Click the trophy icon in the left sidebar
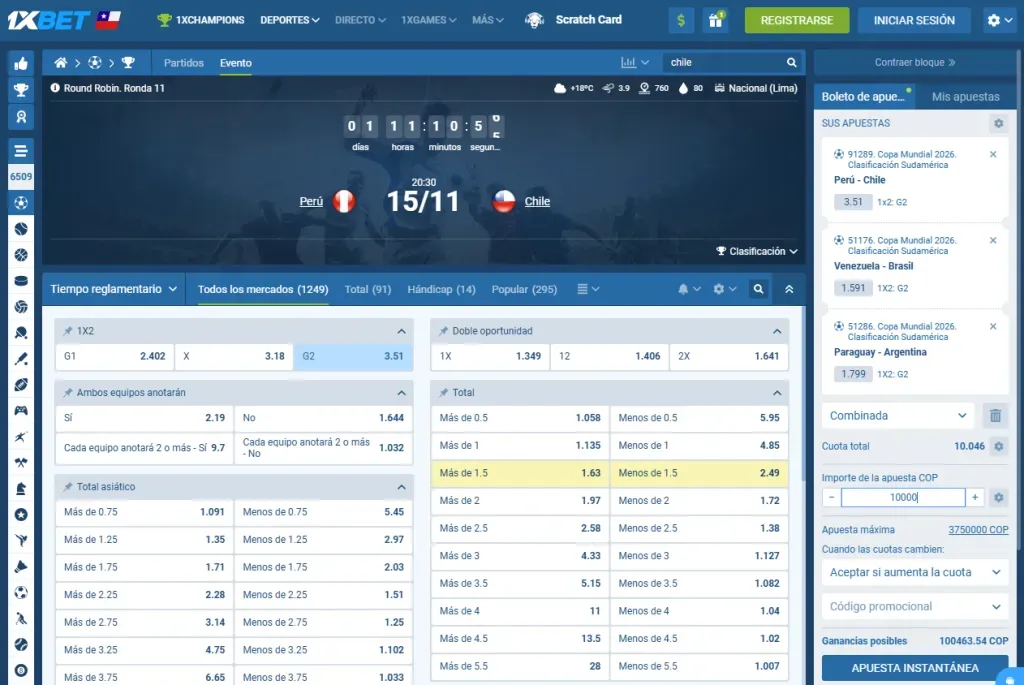Viewport: 1024px width, 685px height. click(20, 91)
